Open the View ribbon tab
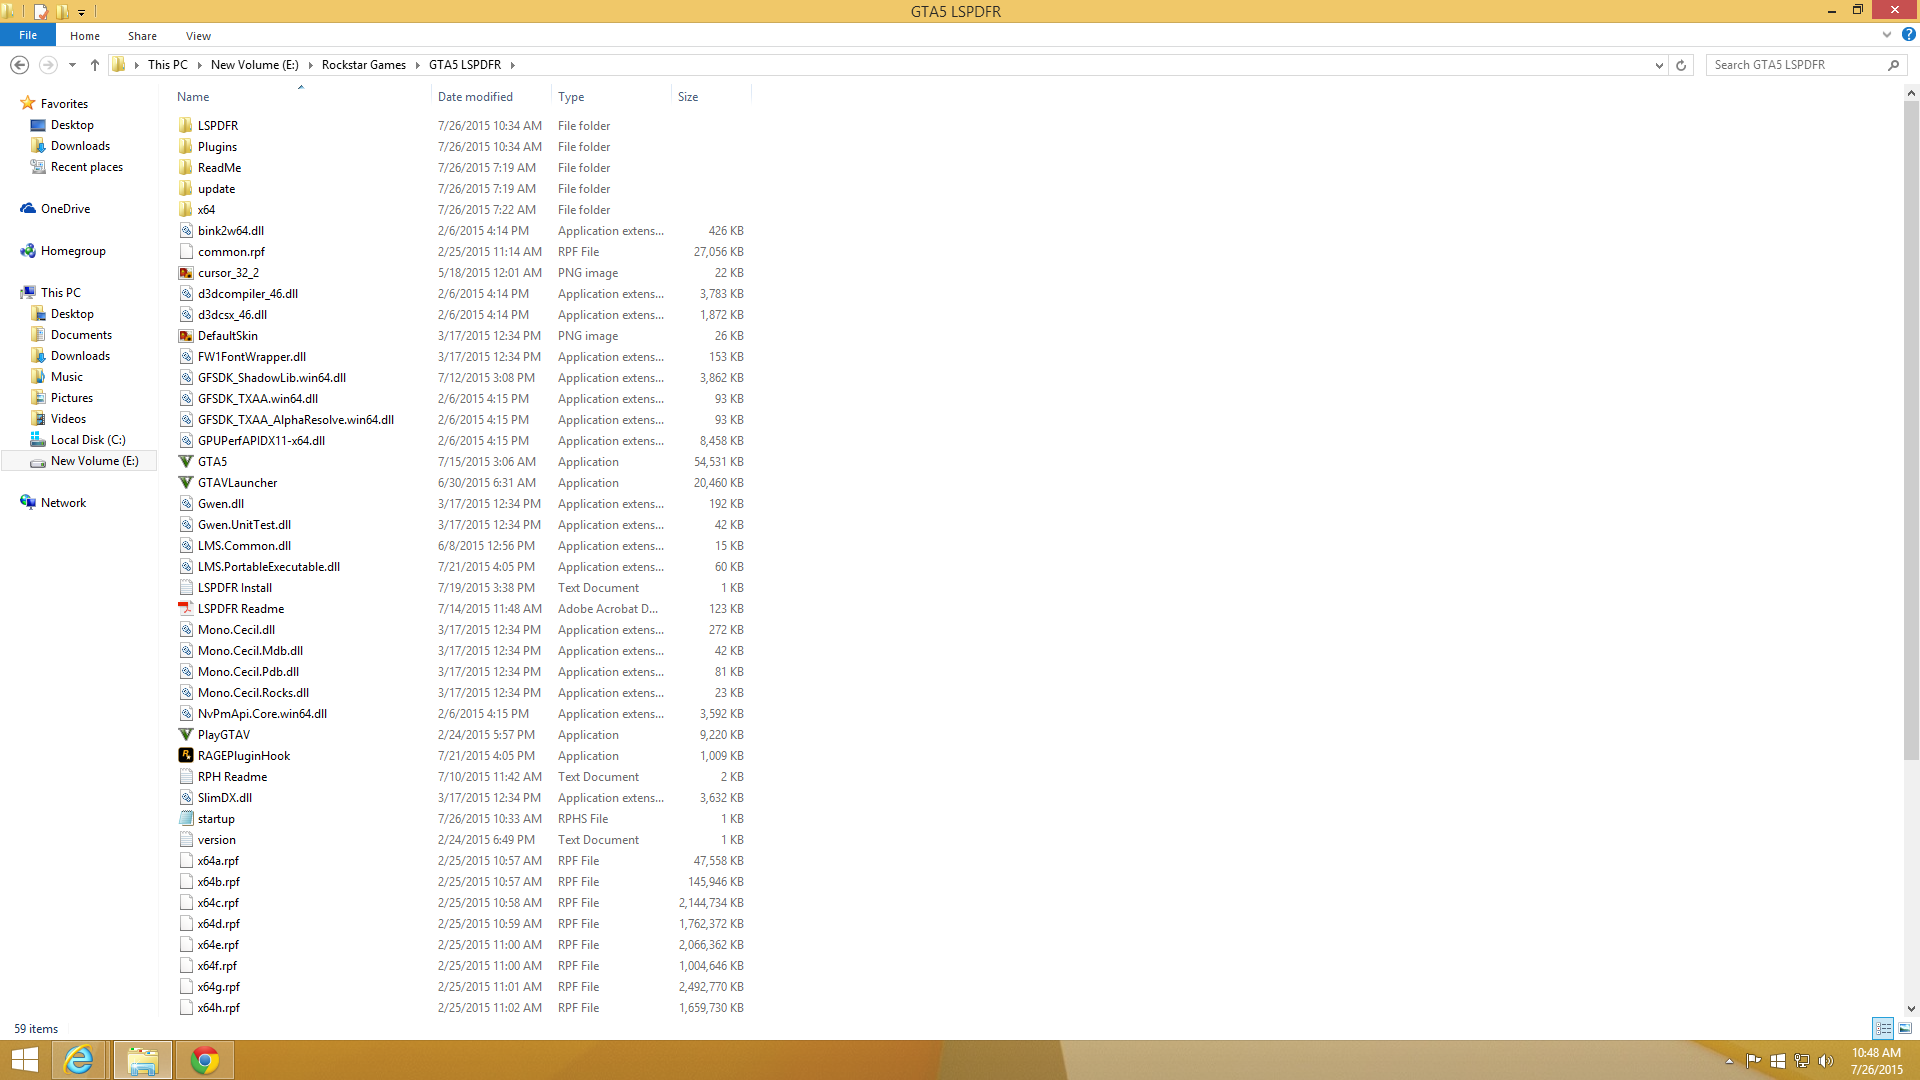The width and height of the screenshot is (1920, 1080). [198, 36]
